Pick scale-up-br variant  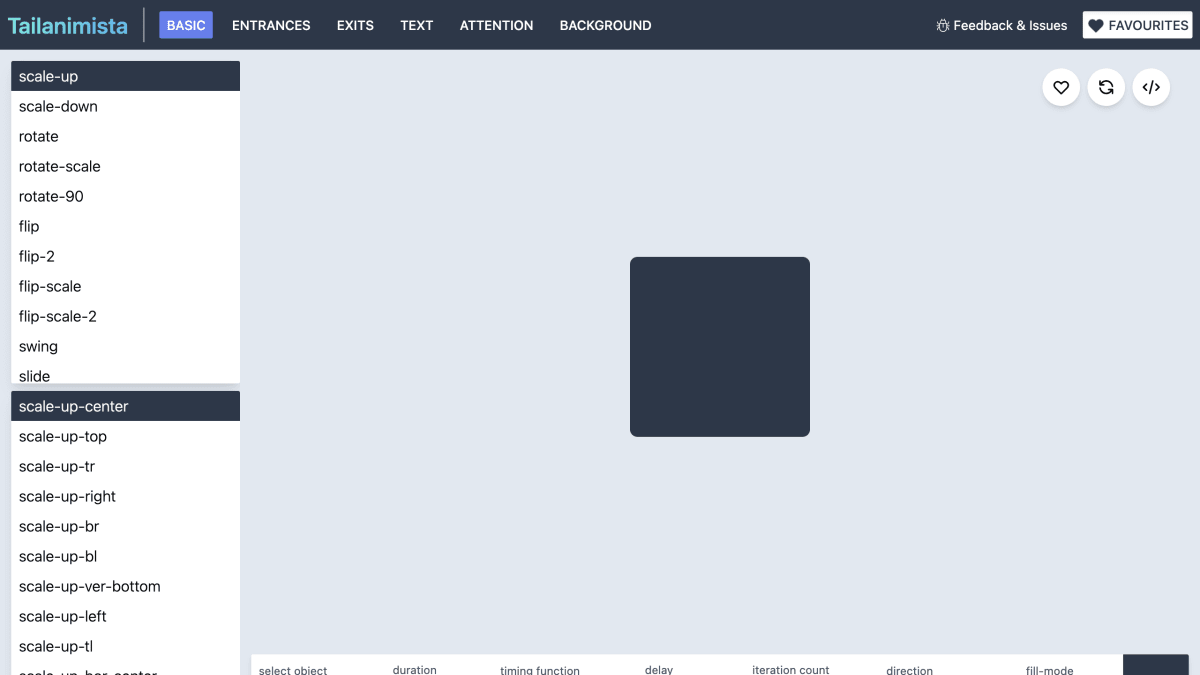tap(125, 526)
